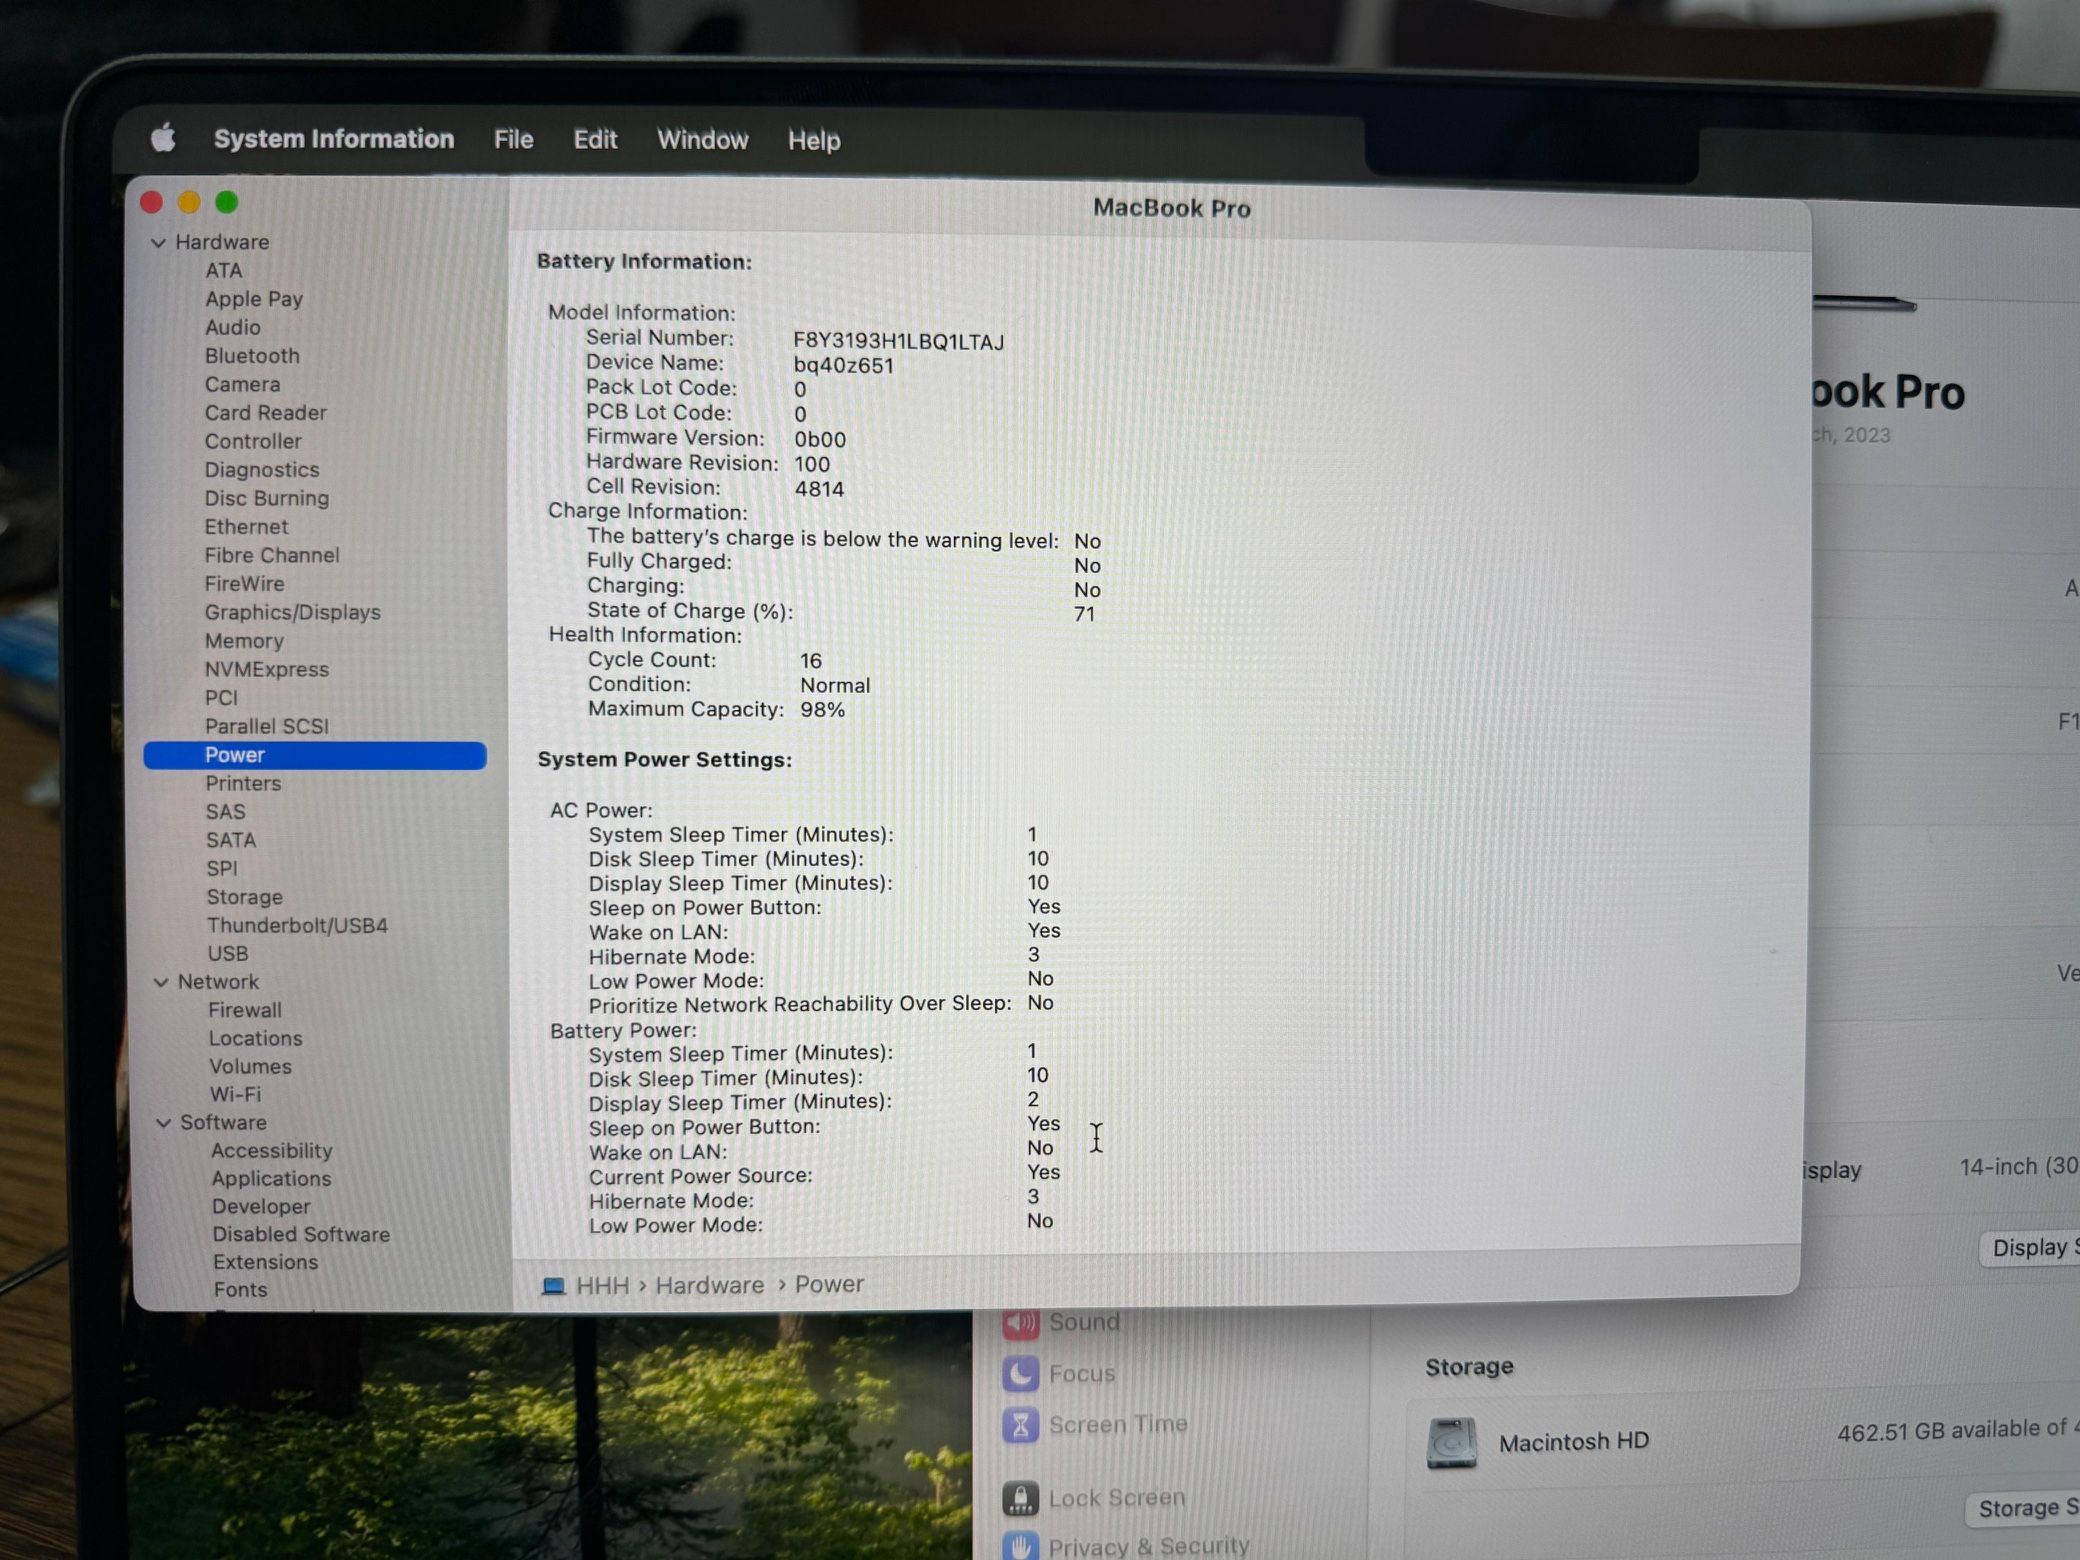Select Storage in the Hardware list
The width and height of the screenshot is (2080, 1560).
(244, 897)
